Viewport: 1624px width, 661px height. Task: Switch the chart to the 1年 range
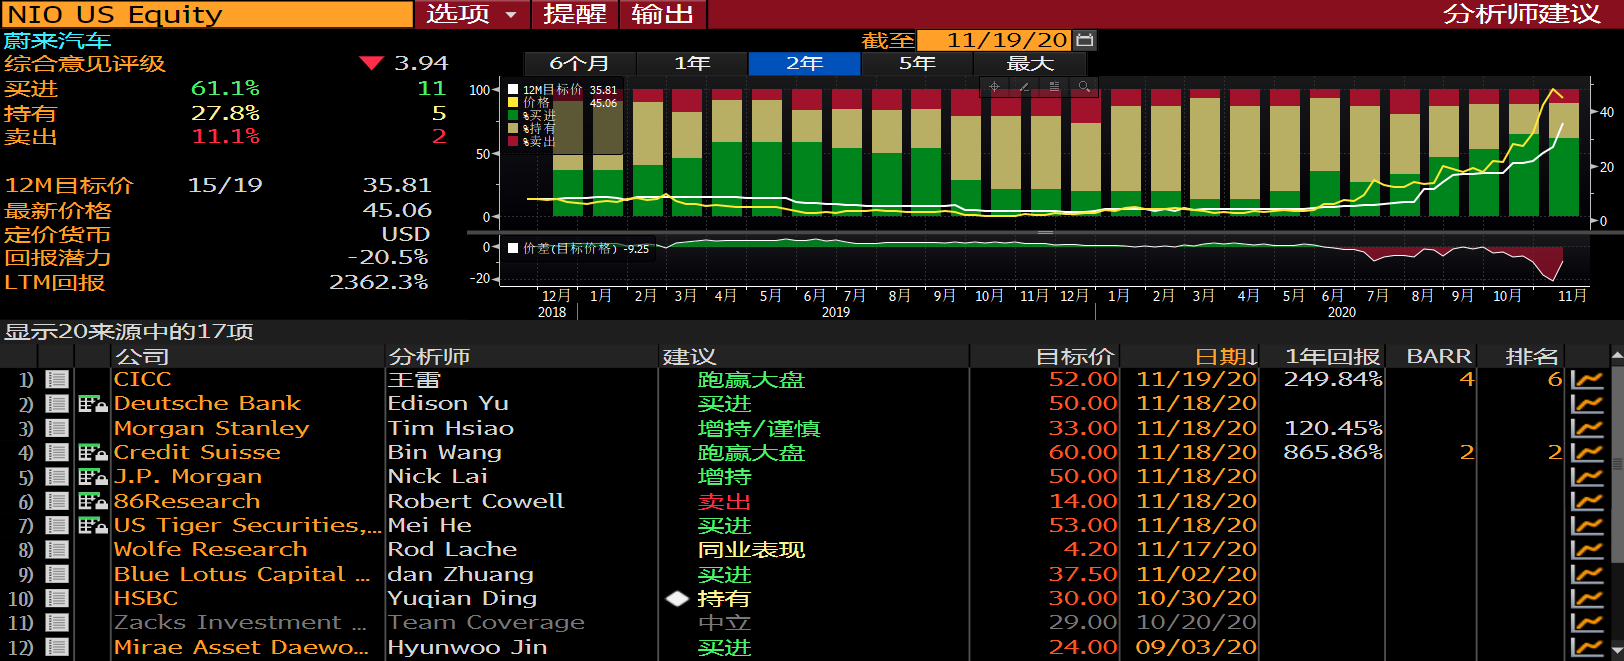(692, 64)
